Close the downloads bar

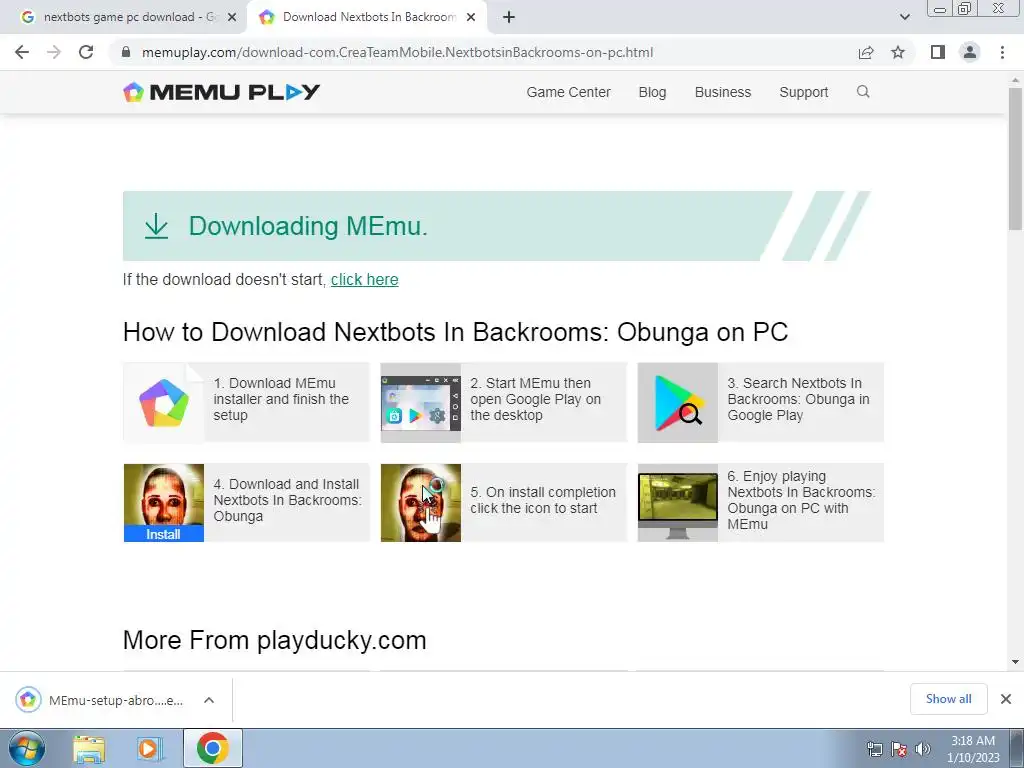coord(1006,699)
